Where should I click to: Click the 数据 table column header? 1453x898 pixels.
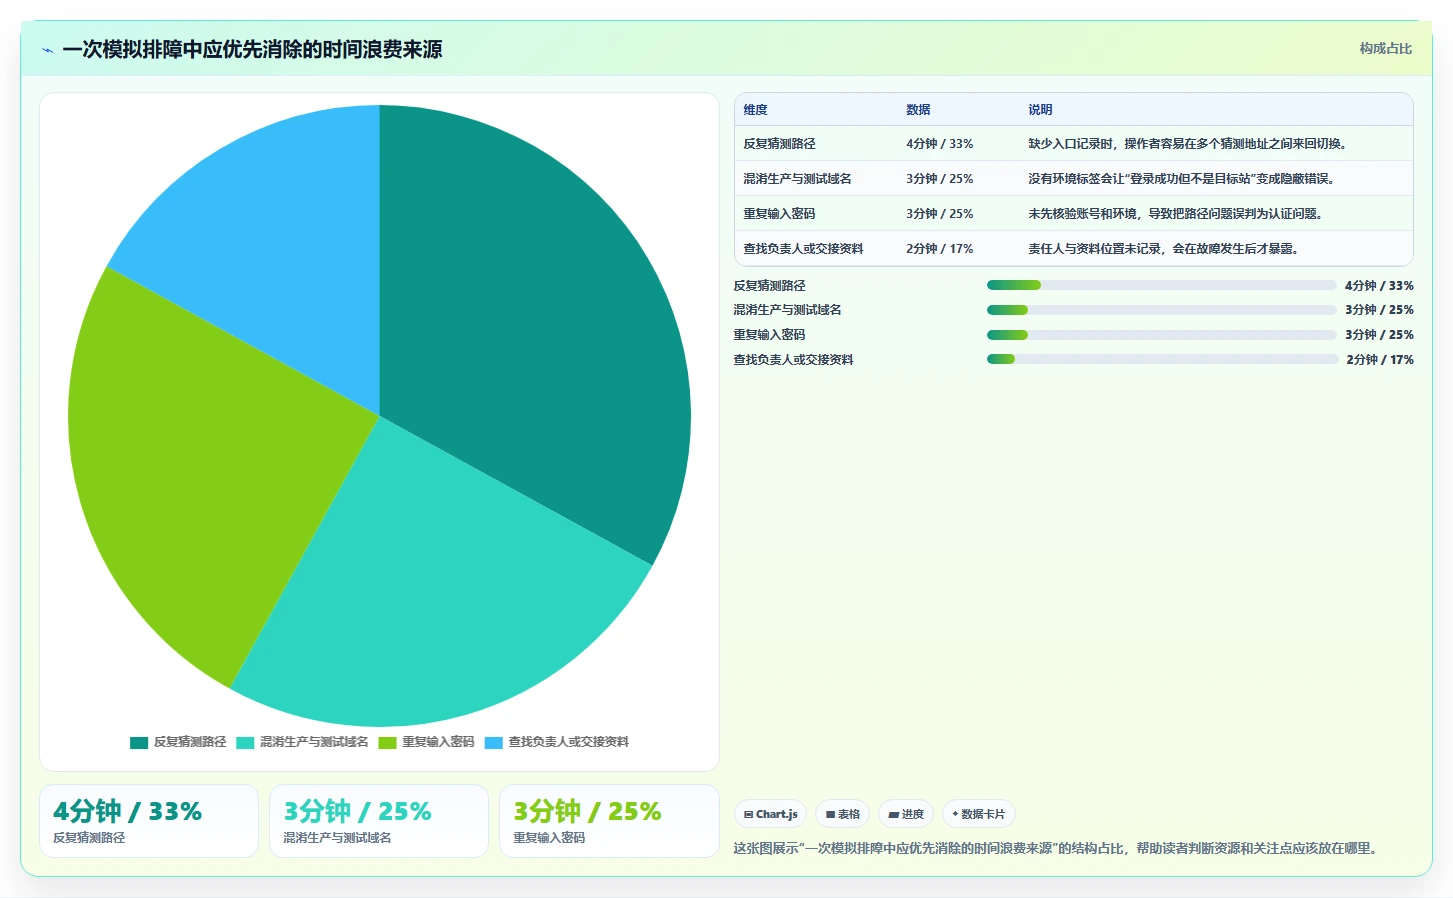[918, 110]
